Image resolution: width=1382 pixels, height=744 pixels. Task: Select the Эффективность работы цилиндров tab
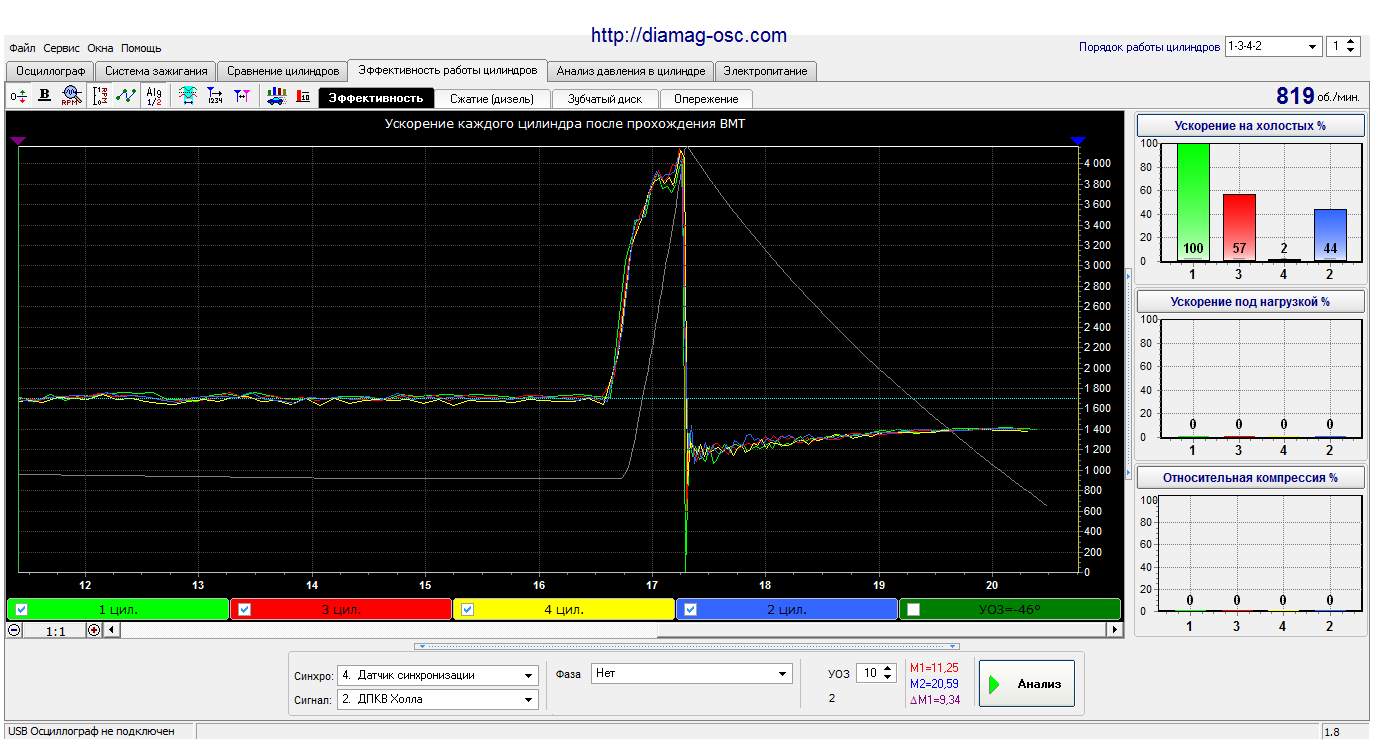(x=448, y=70)
